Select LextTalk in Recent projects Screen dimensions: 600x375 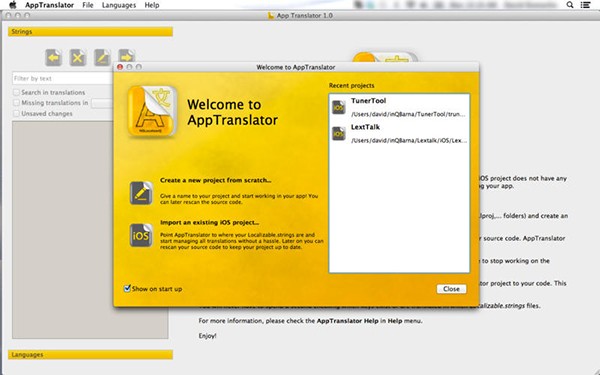pos(399,134)
